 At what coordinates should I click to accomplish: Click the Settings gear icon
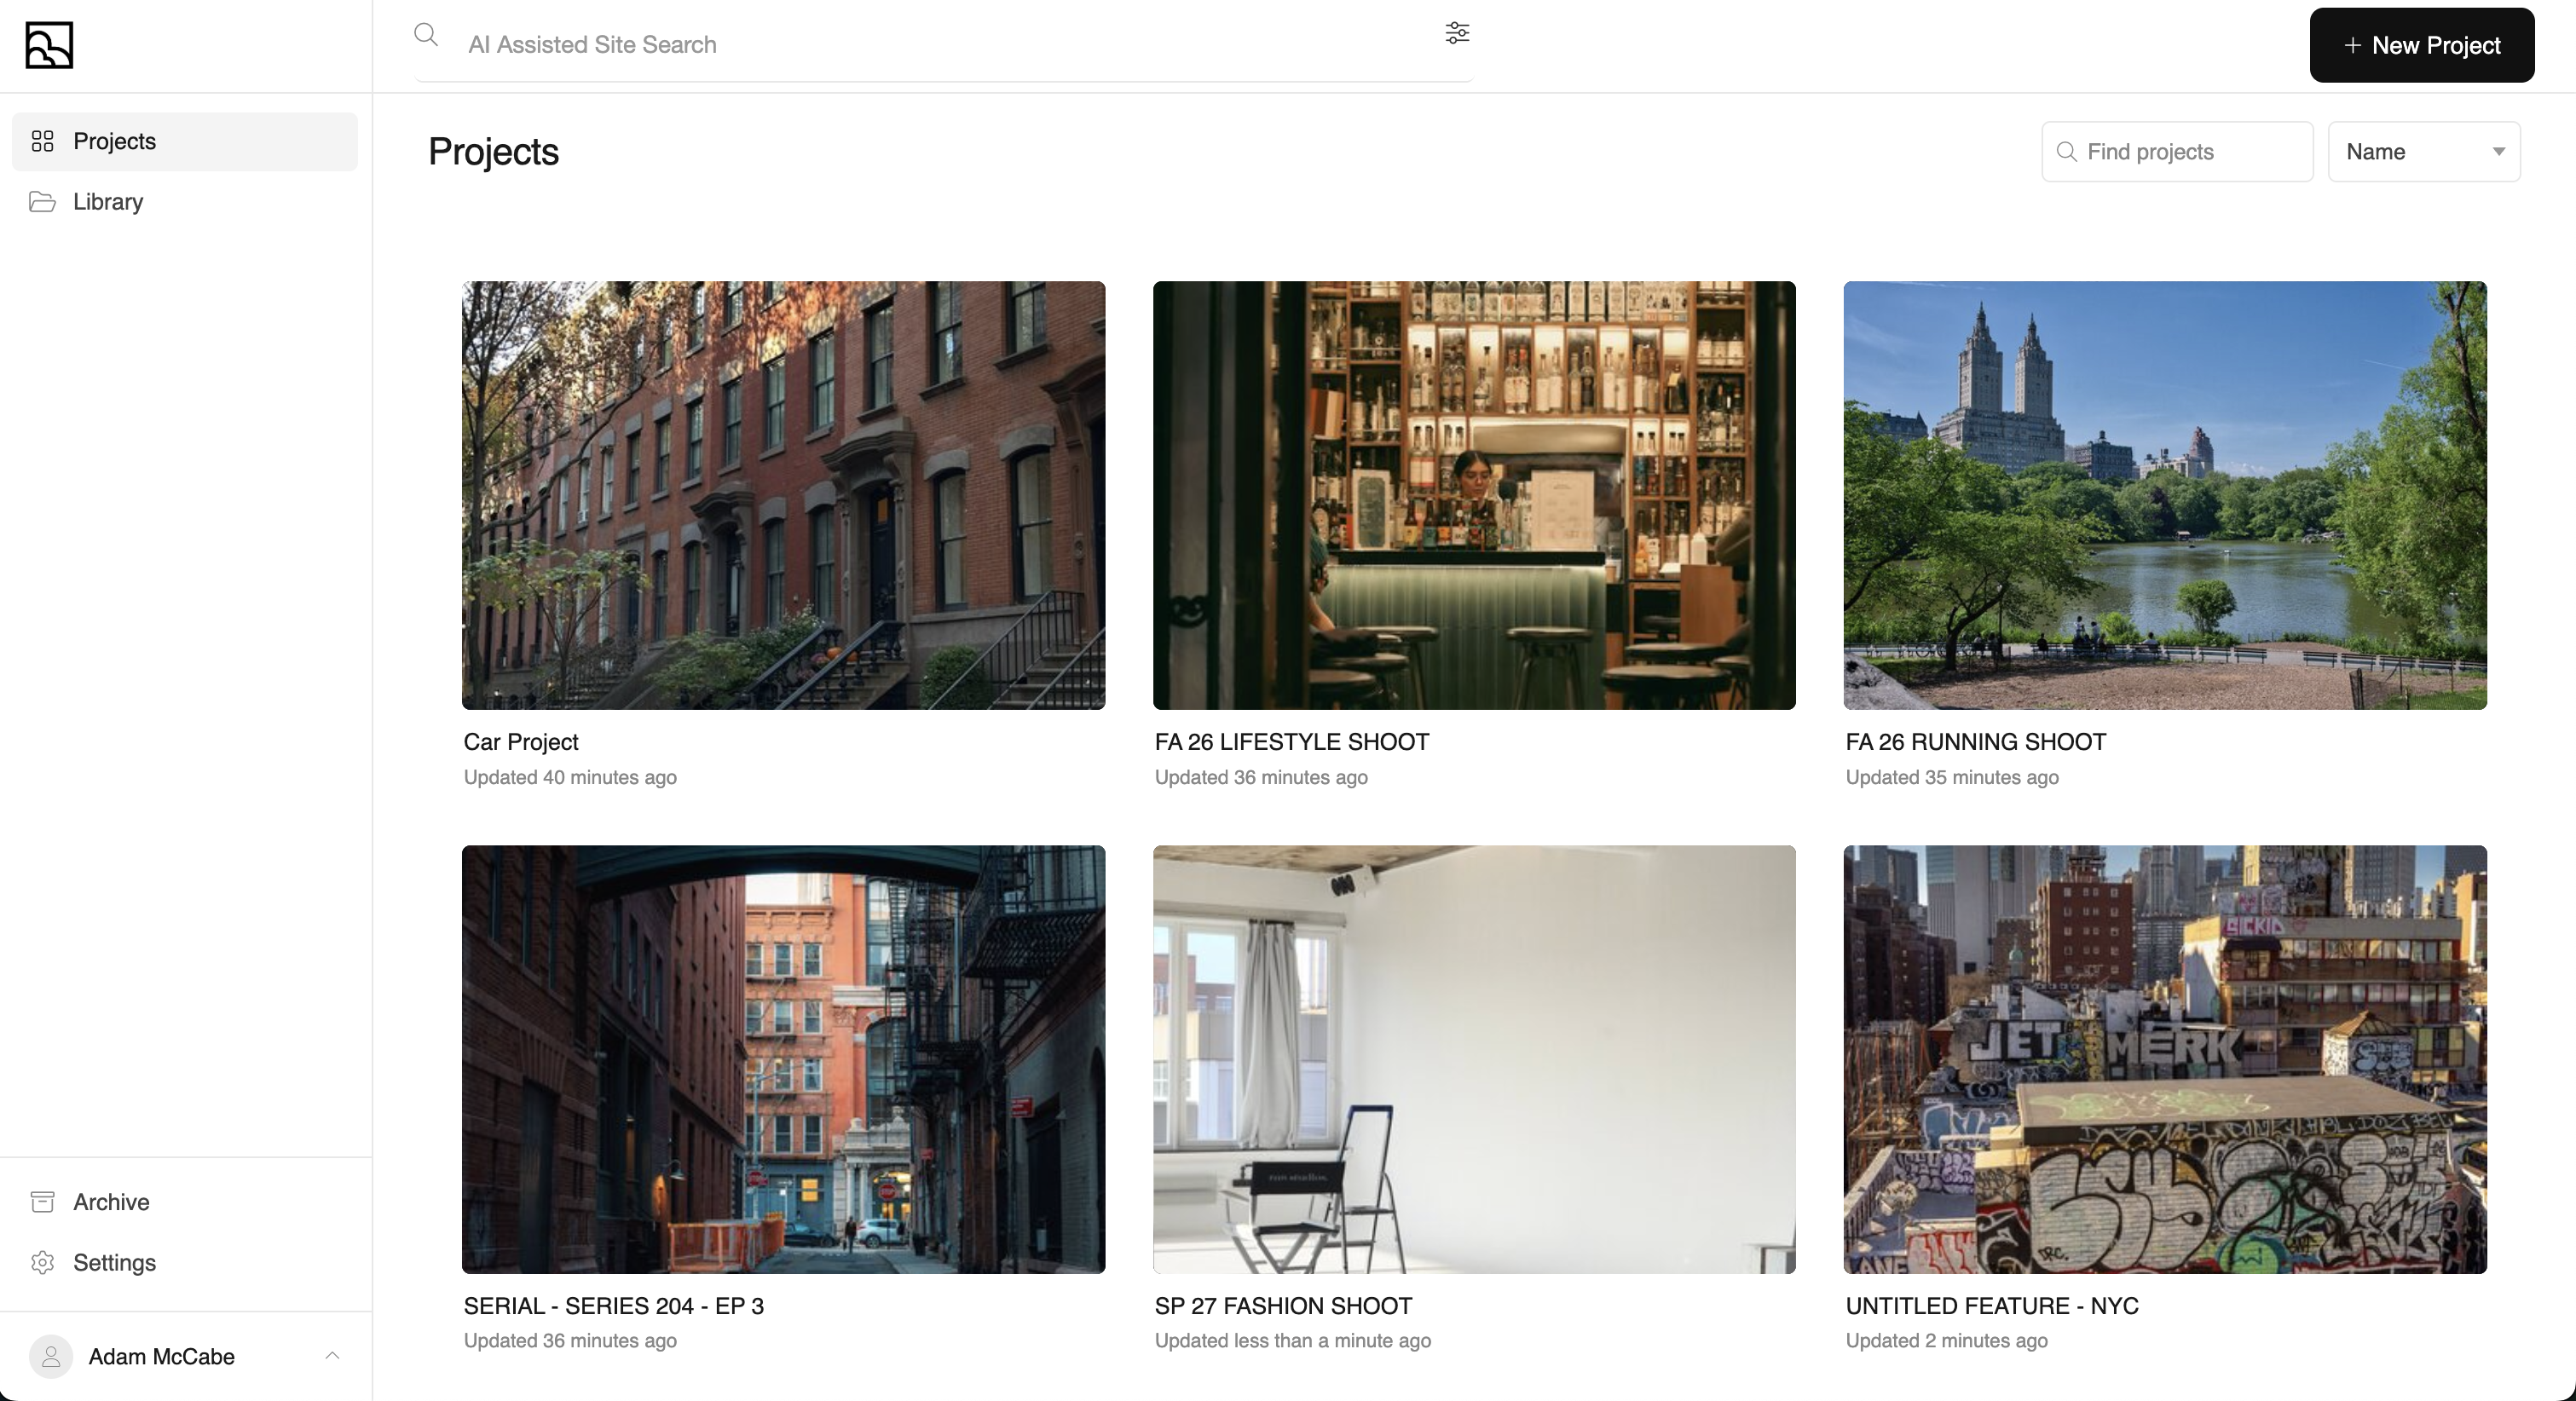click(42, 1263)
